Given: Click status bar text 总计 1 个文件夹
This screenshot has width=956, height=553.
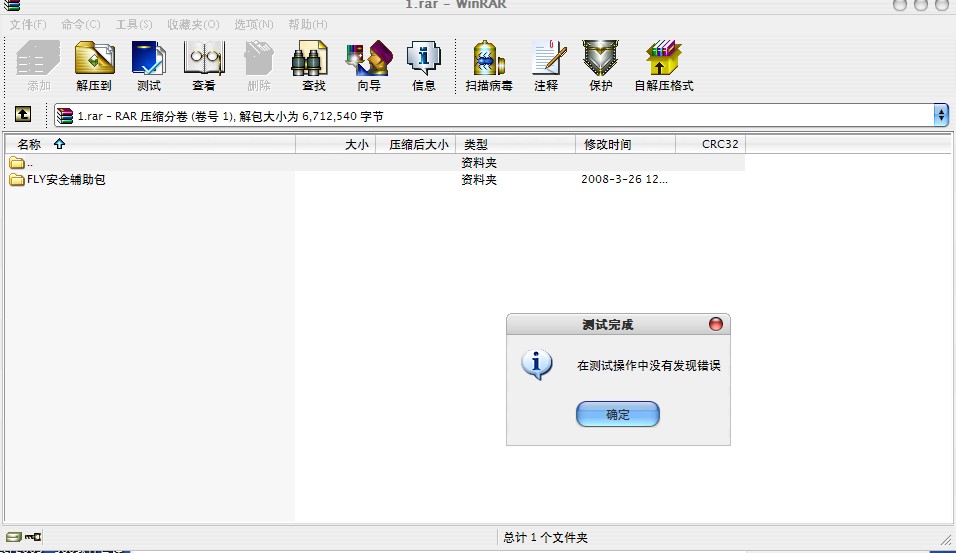Looking at the screenshot, I should pyautogui.click(x=545, y=537).
